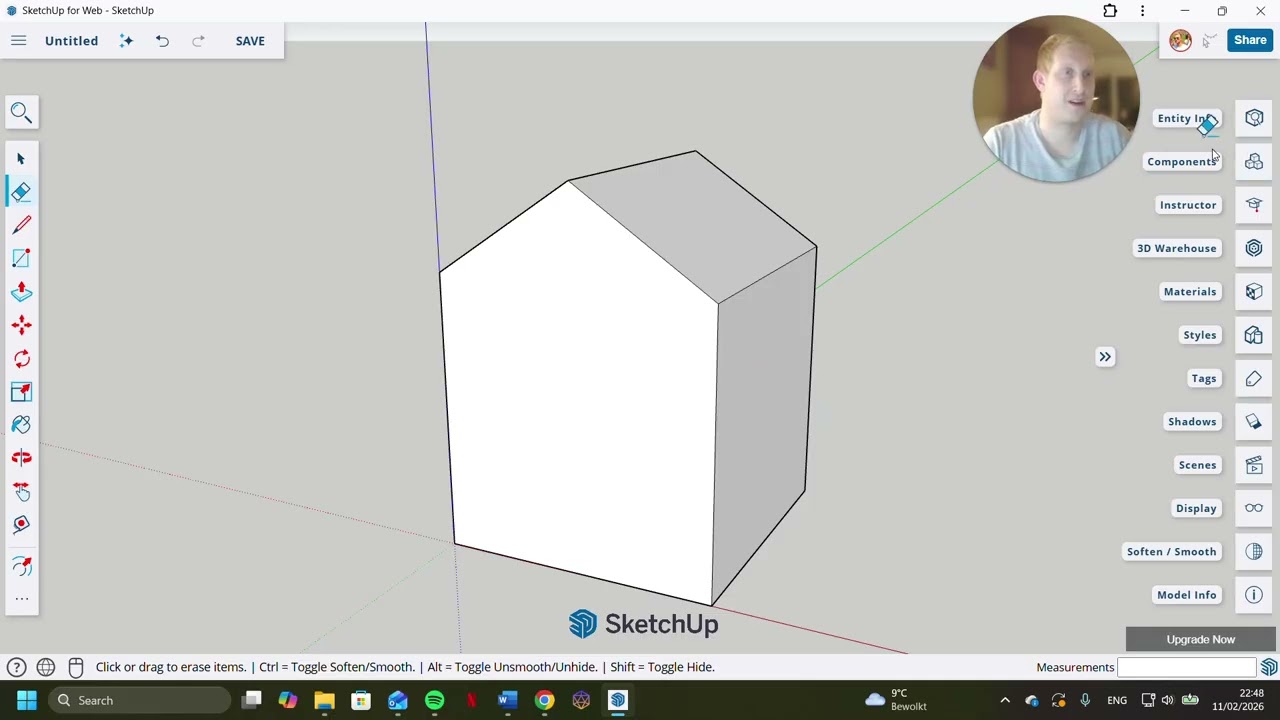Open the Soften / Smooth panel icon
1280x720 pixels.
coord(1254,551)
